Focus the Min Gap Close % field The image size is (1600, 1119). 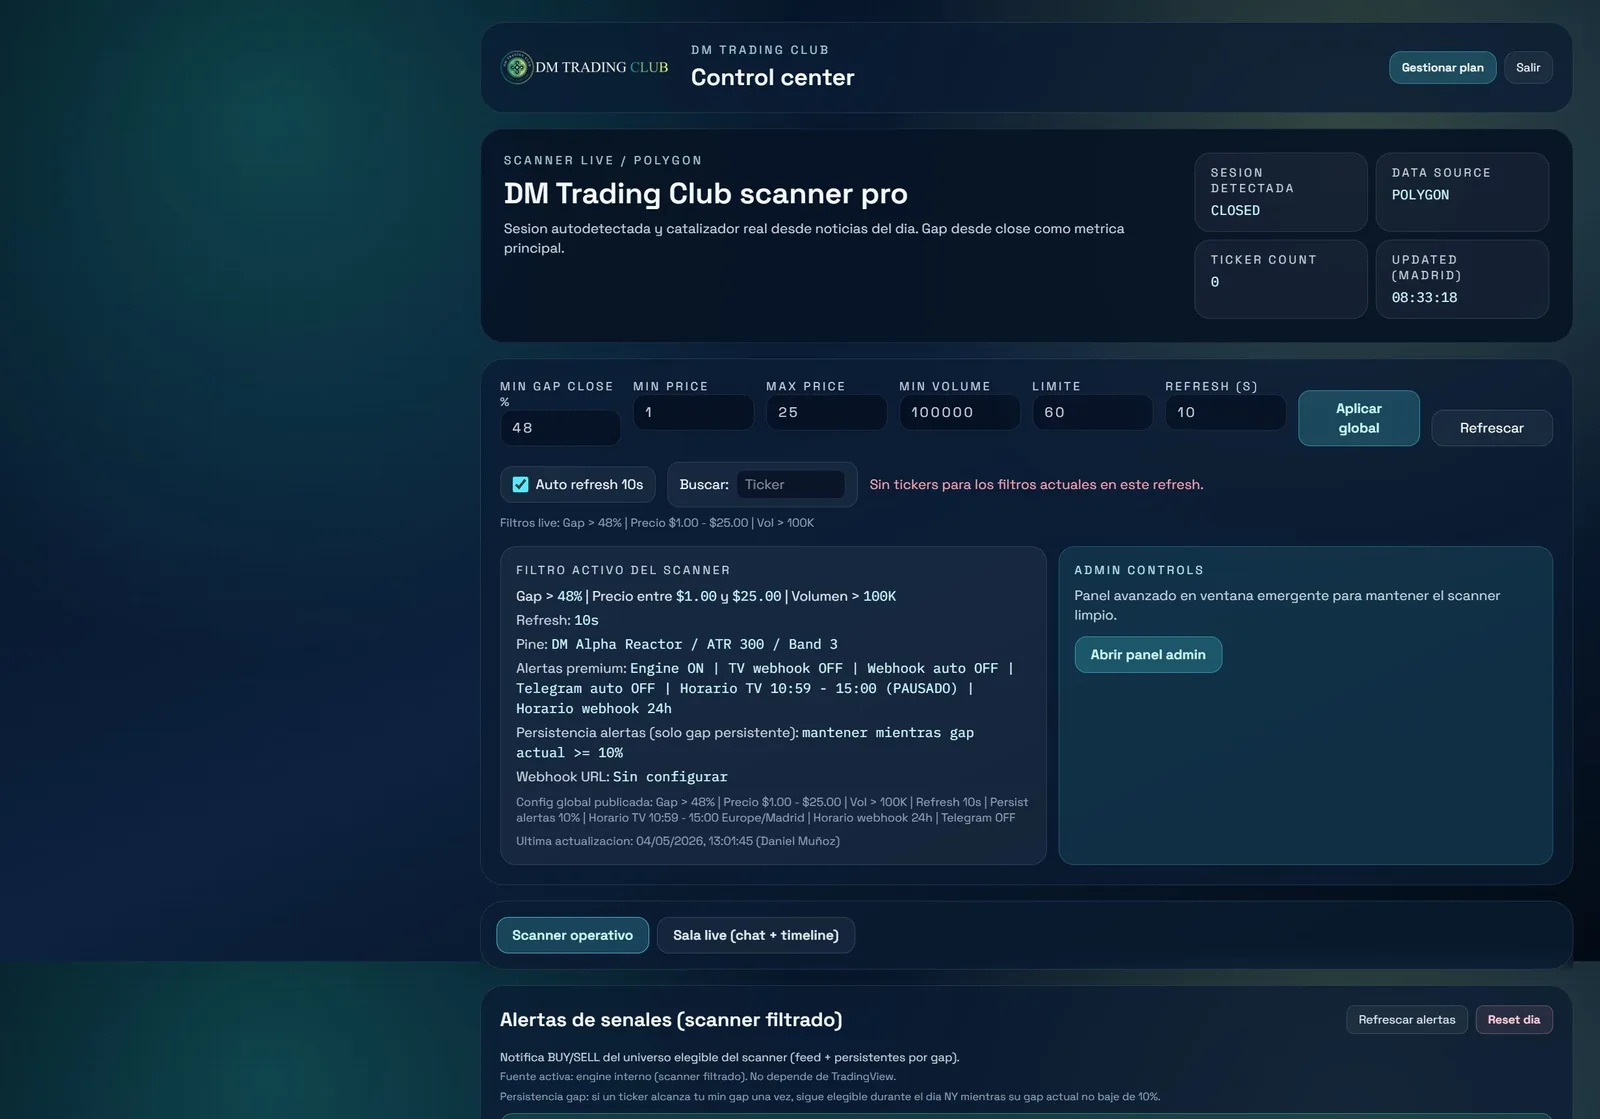[x=560, y=428]
